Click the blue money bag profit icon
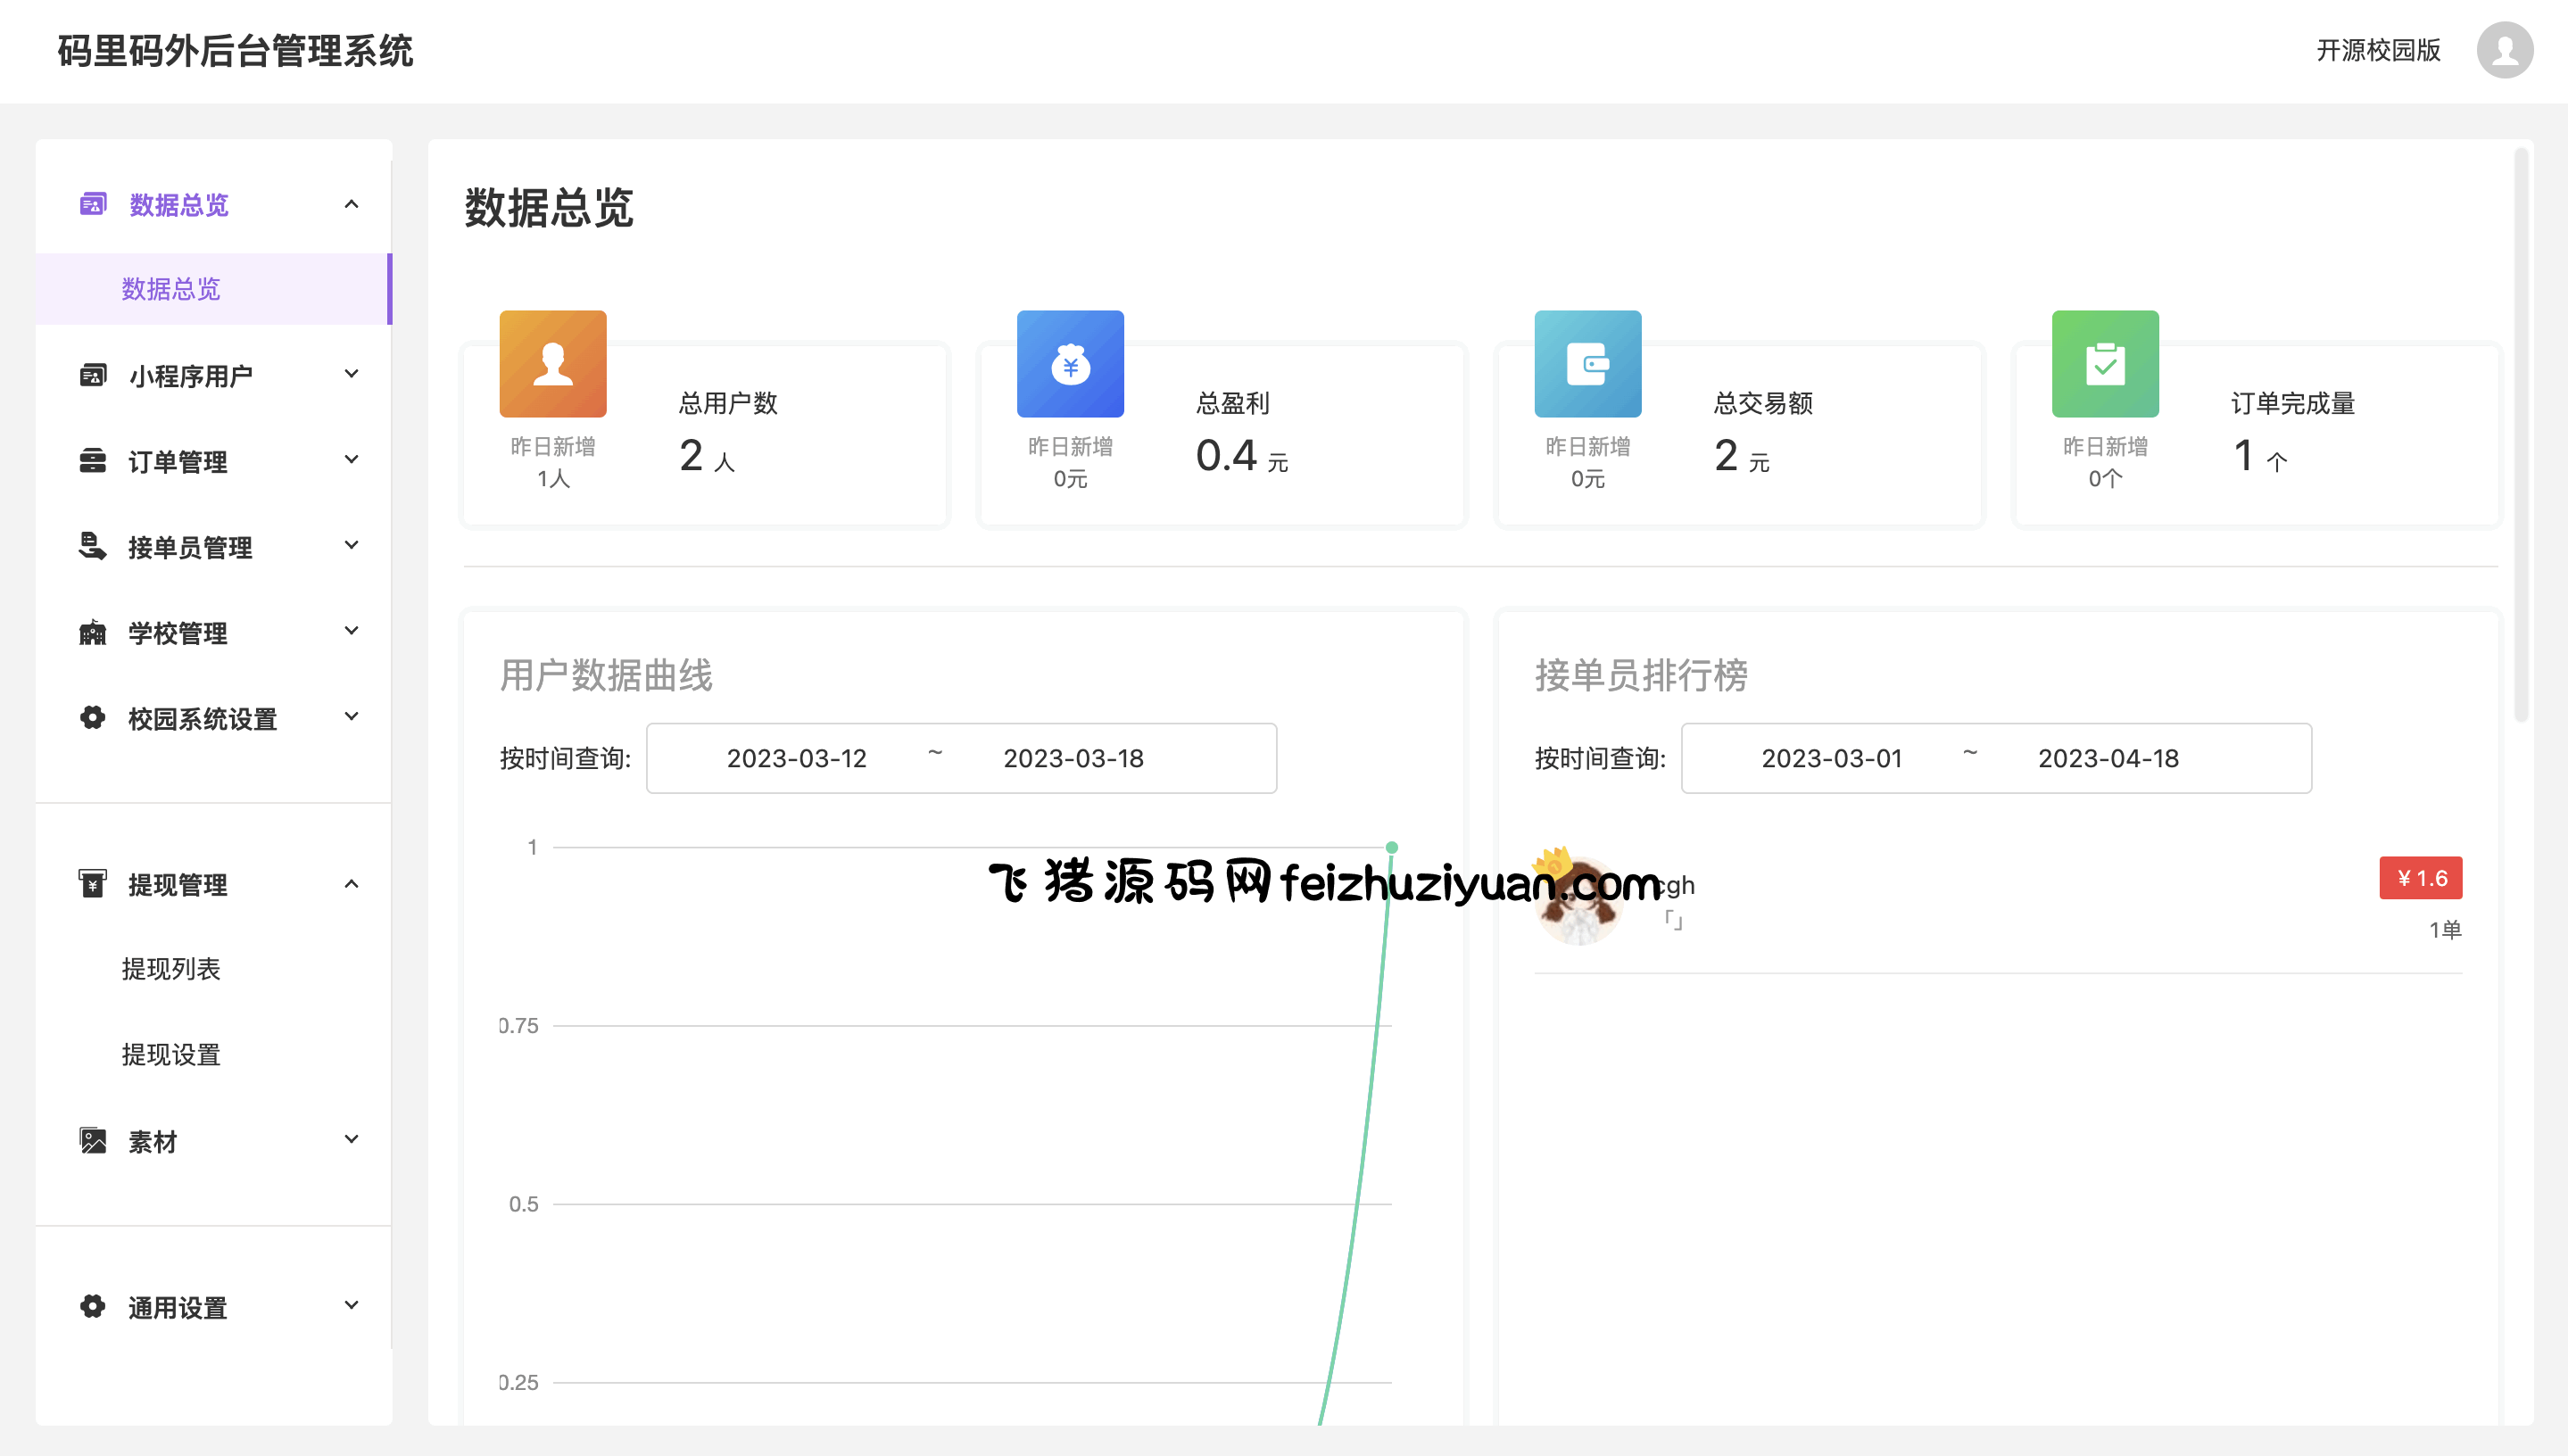 tap(1070, 364)
